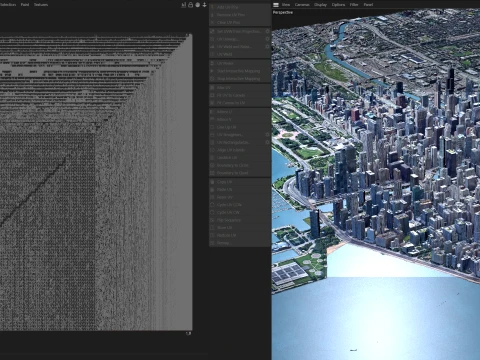Open the UV editor Paint menu
This screenshot has height=360, width=480.
pyautogui.click(x=25, y=5)
